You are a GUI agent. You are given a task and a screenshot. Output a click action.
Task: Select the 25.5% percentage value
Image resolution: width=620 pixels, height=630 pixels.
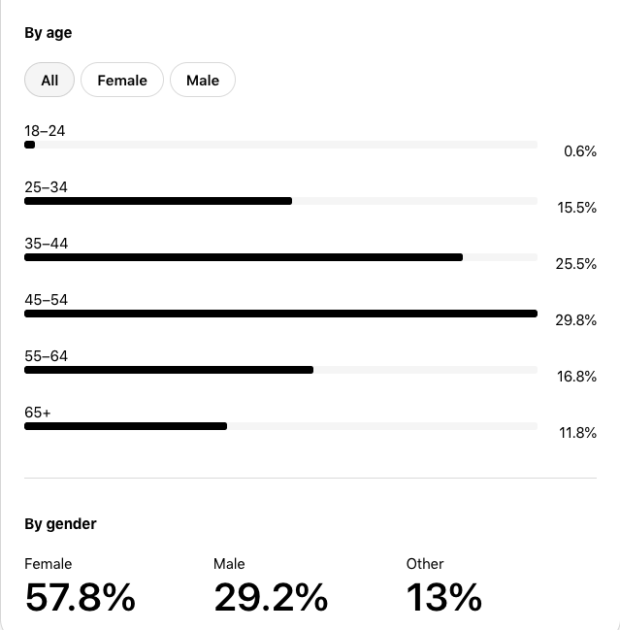coord(576,264)
